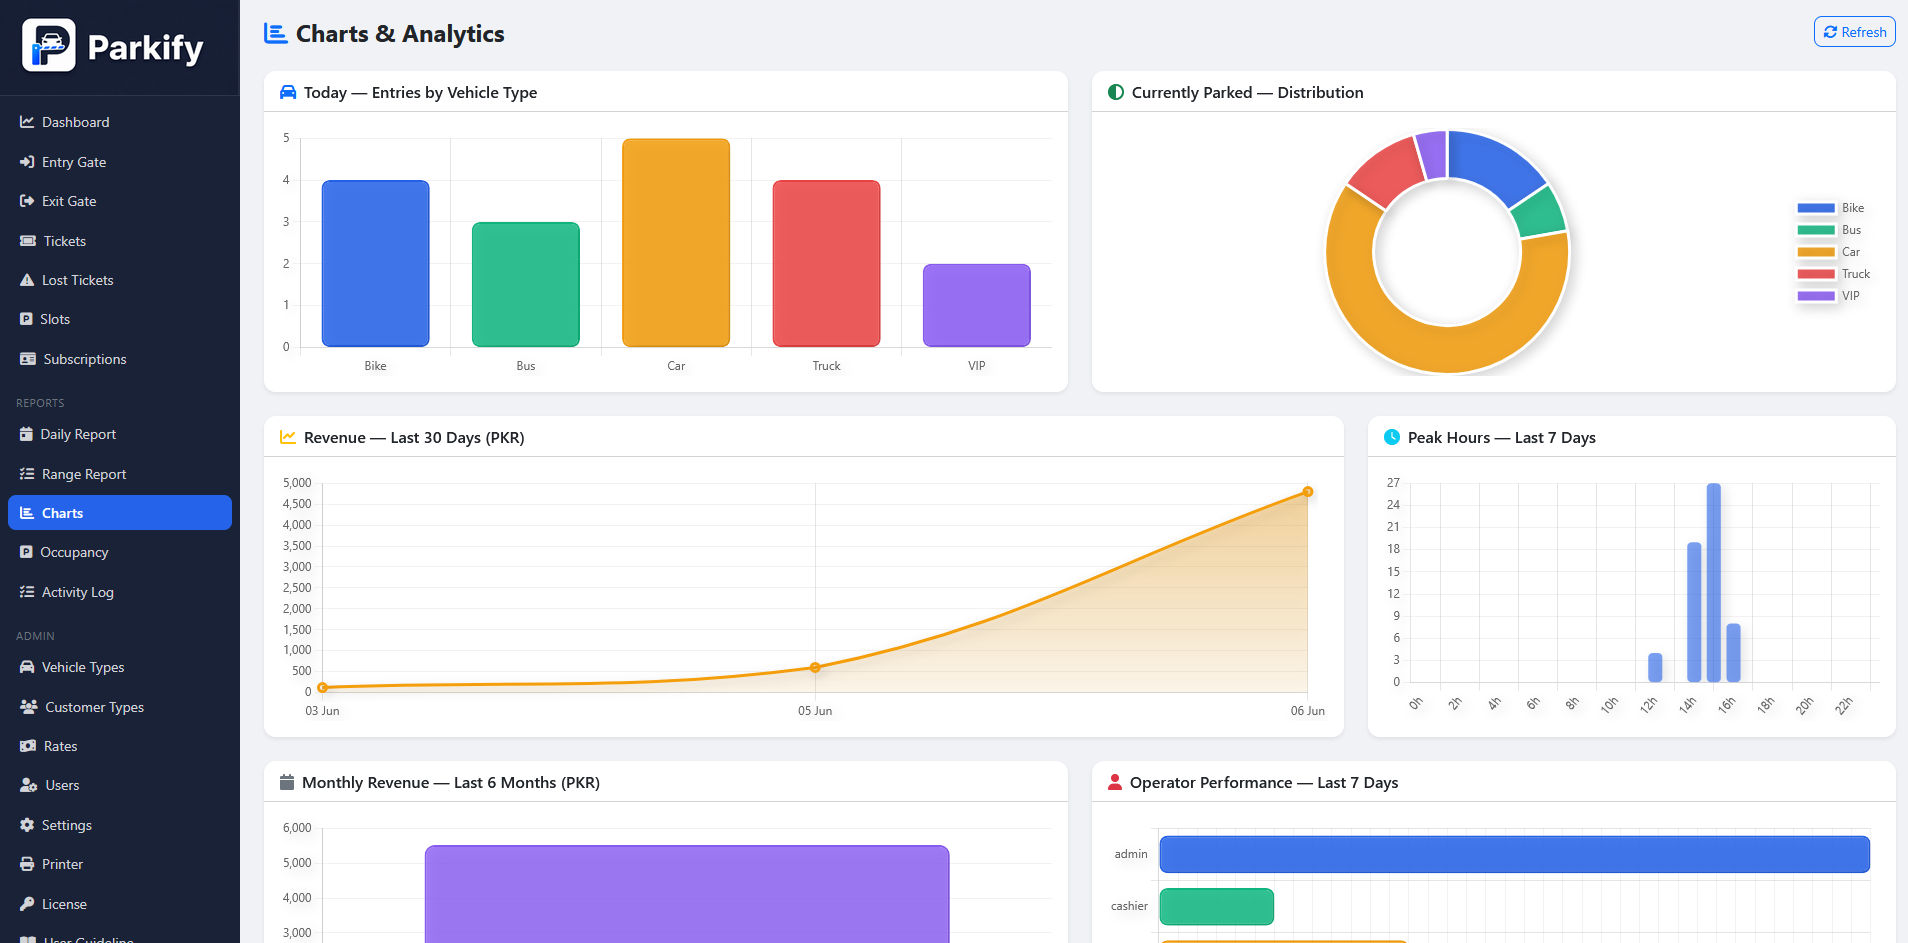Toggle Bike in the distribution legend
Screen dimensions: 1908x943
click(x=1831, y=208)
